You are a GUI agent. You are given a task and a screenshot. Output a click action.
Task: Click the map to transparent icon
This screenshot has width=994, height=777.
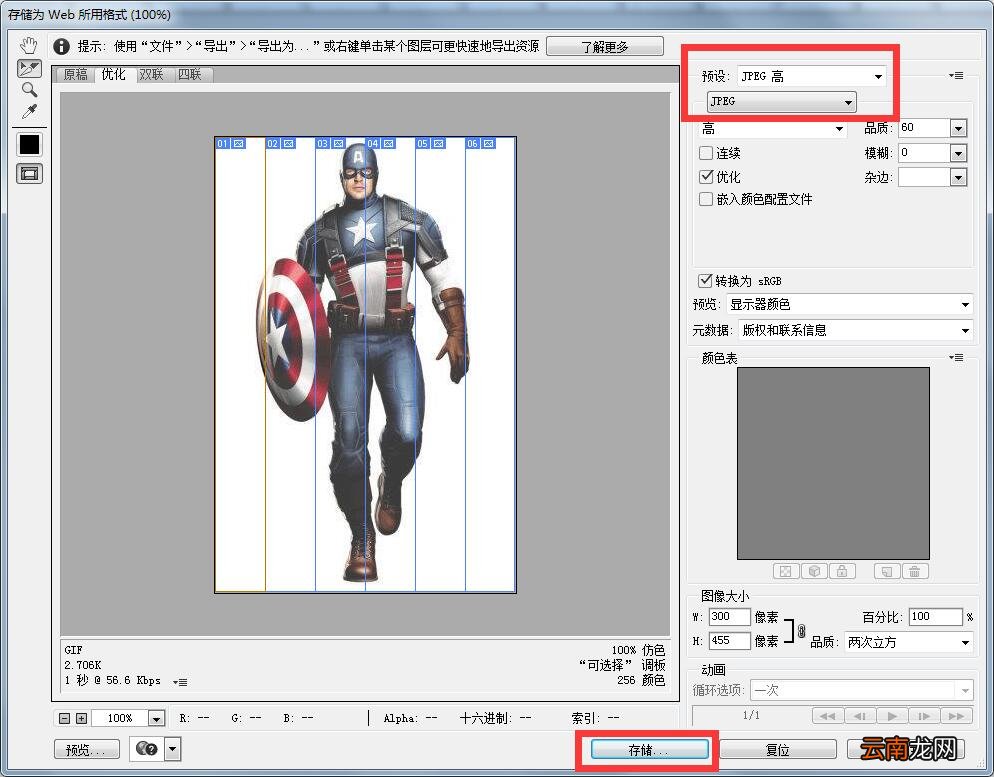[x=785, y=571]
